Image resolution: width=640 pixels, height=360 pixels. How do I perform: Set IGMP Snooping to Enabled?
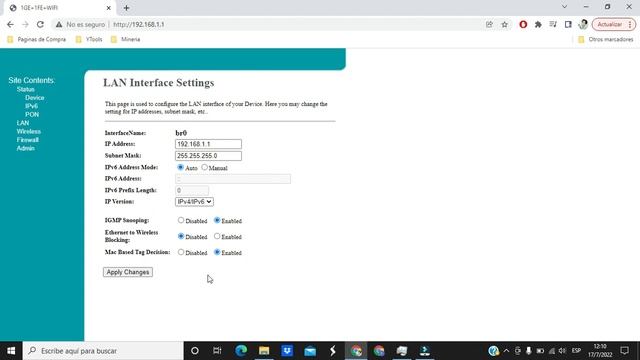tap(217, 220)
